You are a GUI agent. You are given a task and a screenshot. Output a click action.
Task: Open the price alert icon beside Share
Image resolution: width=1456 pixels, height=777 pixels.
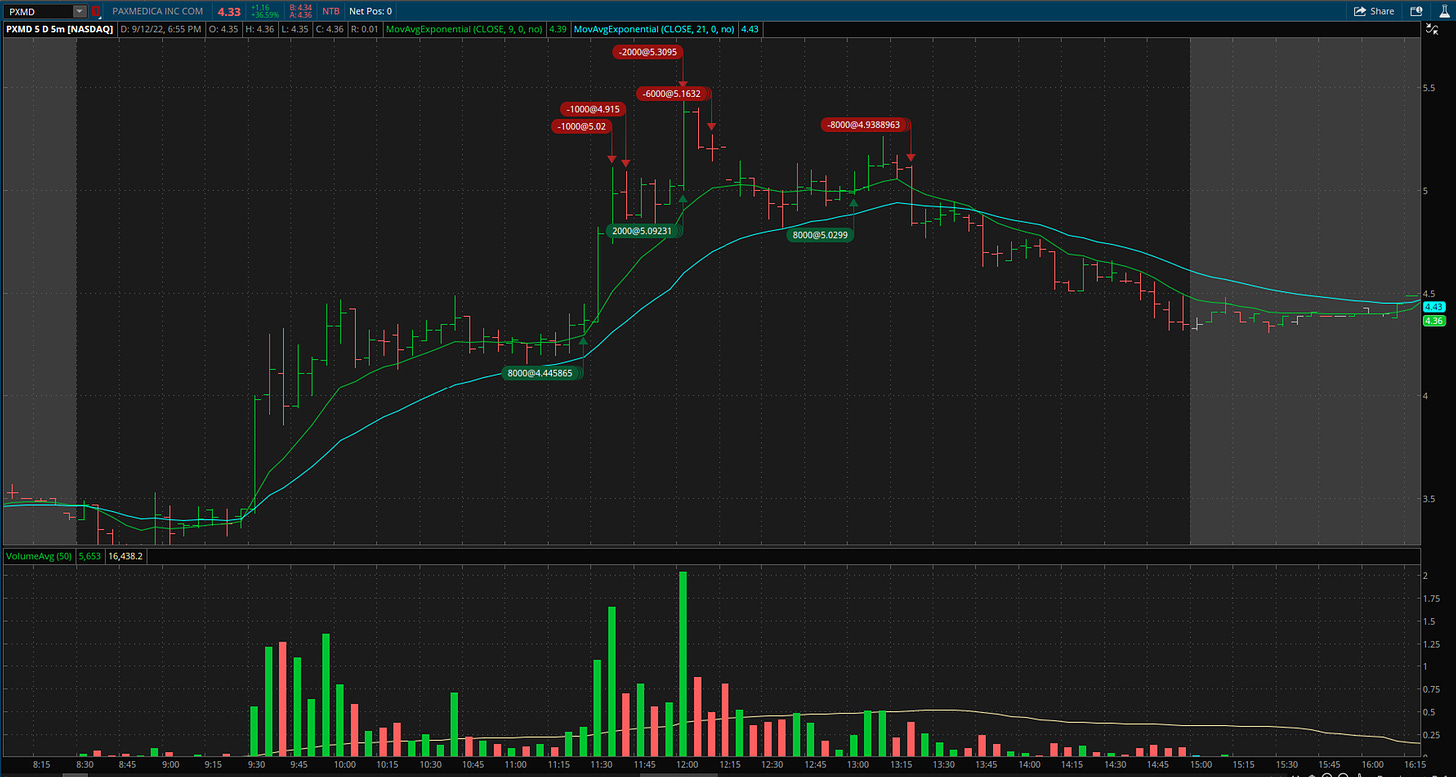(x=1416, y=11)
